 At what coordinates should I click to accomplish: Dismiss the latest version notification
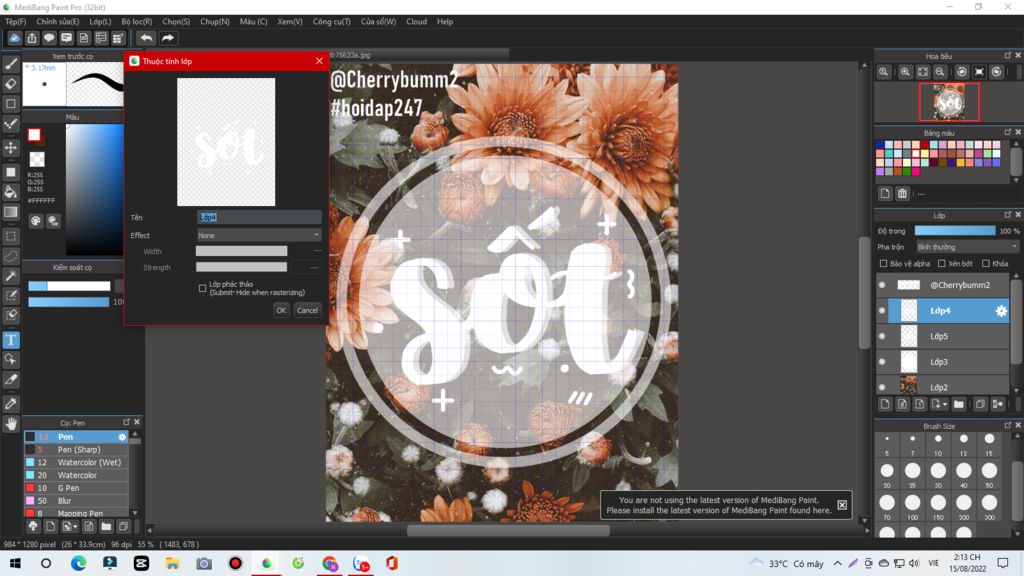click(x=842, y=505)
